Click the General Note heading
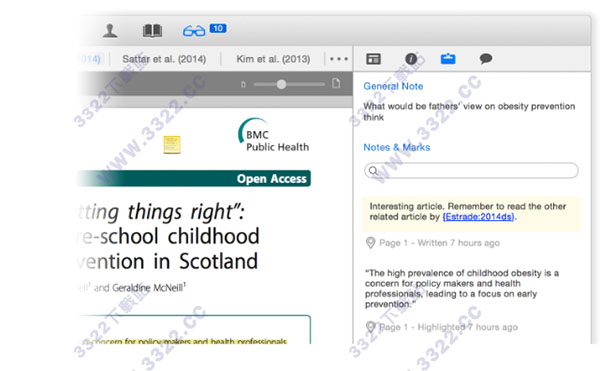The image size is (600, 371). 393,86
